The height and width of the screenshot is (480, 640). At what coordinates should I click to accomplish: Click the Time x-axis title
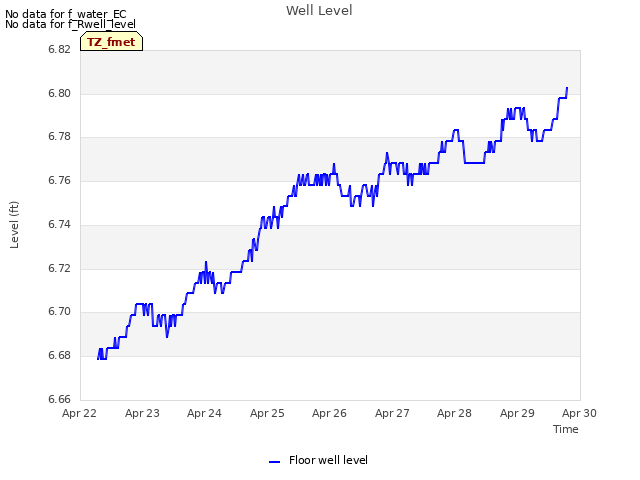click(566, 429)
